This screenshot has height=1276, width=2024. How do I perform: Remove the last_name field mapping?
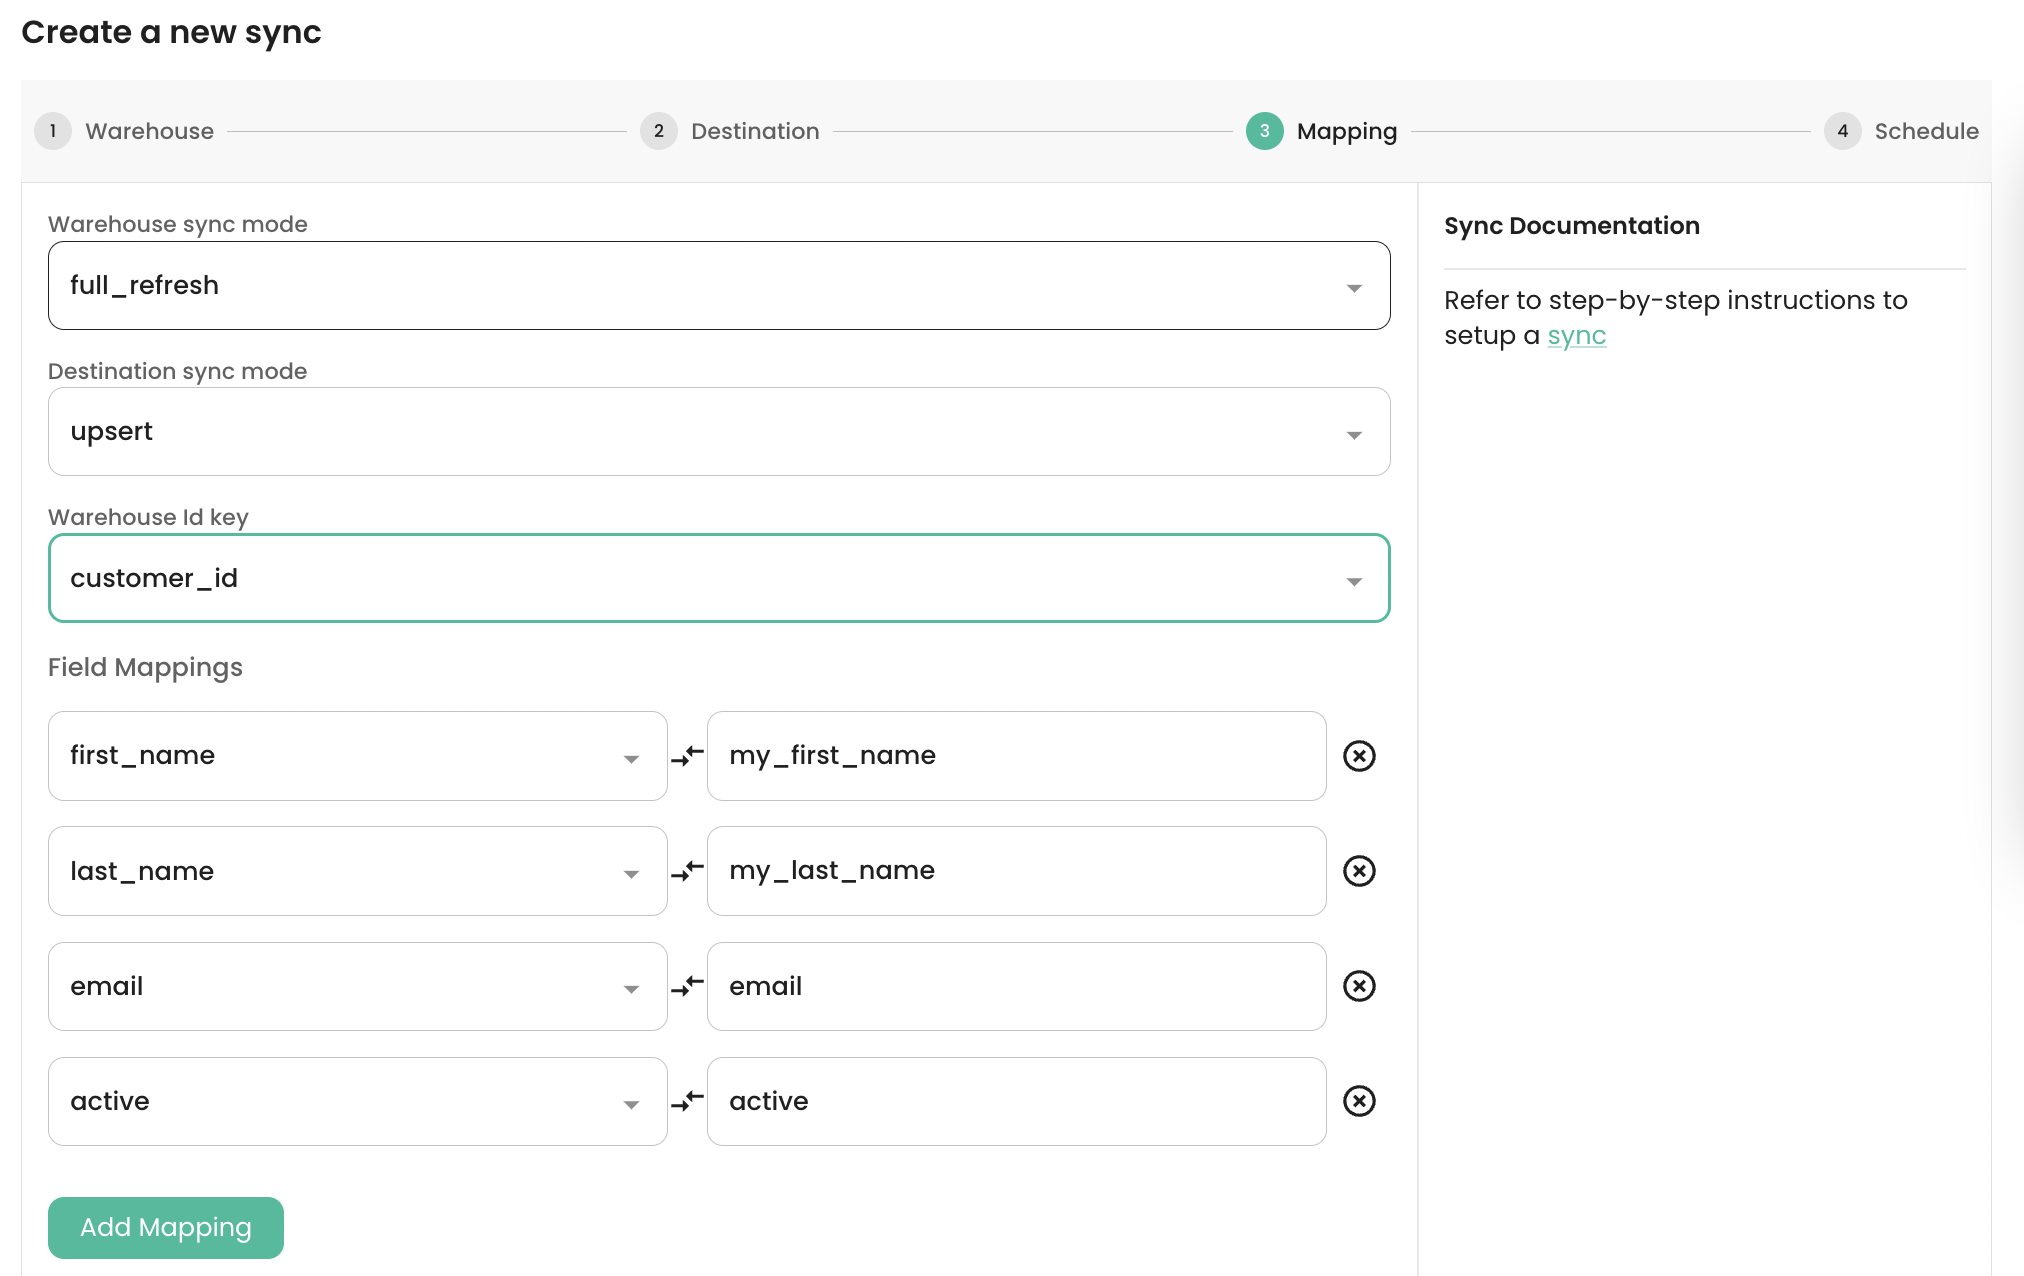click(x=1359, y=871)
